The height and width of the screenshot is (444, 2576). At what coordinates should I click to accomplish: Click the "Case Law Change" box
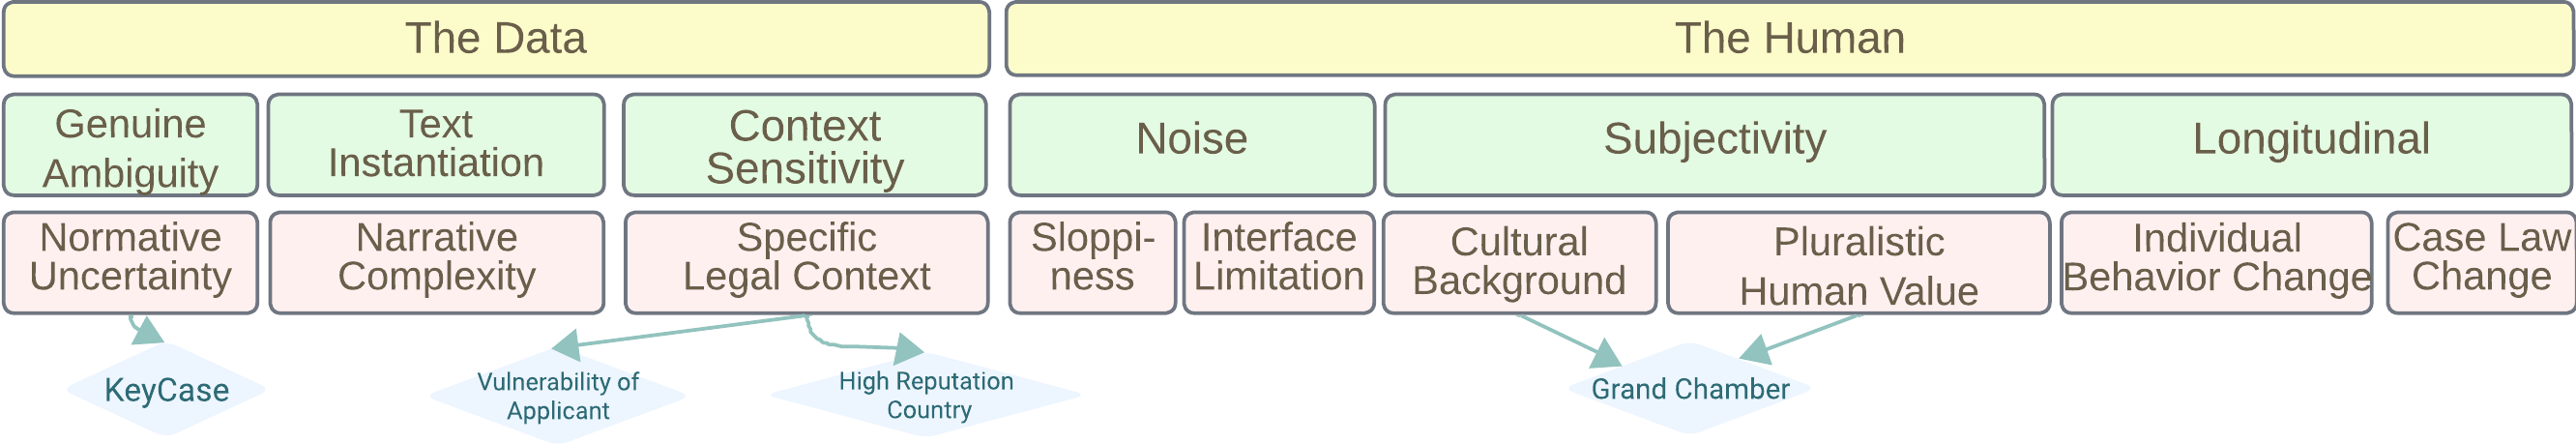[2480, 262]
